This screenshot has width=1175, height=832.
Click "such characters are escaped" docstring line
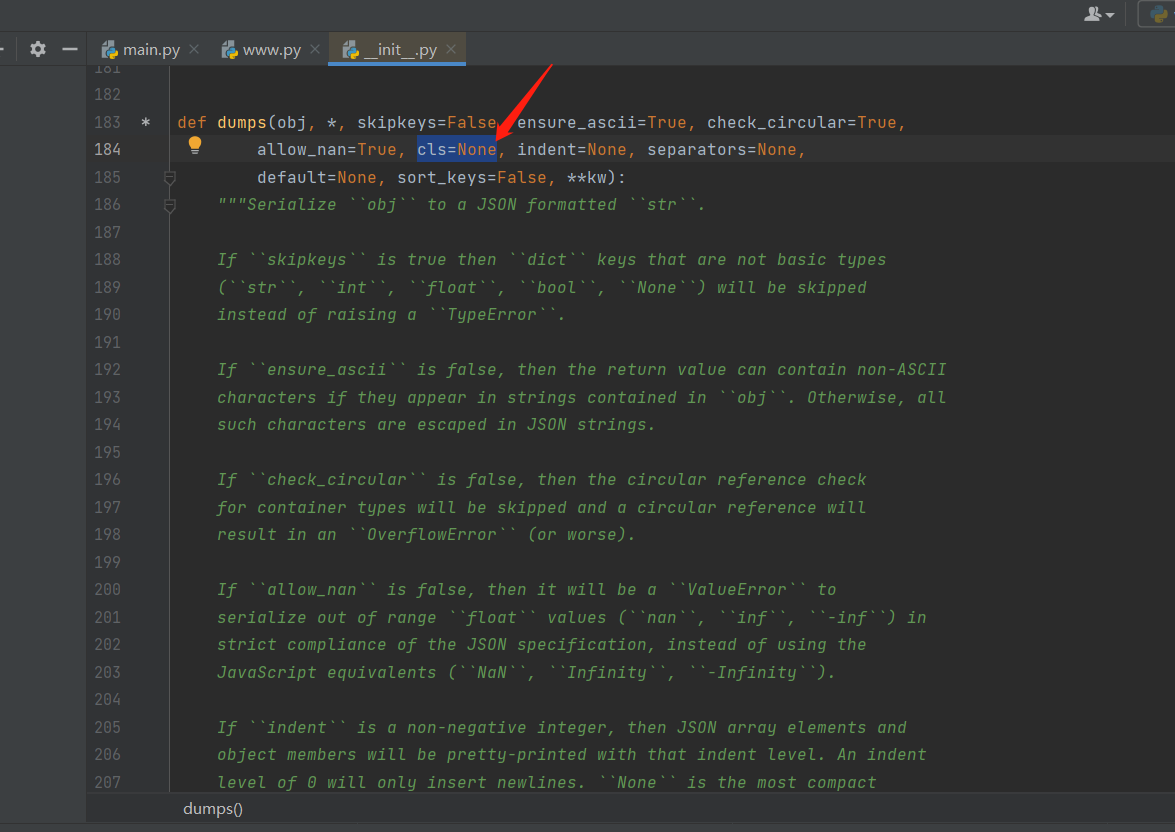coord(436,425)
